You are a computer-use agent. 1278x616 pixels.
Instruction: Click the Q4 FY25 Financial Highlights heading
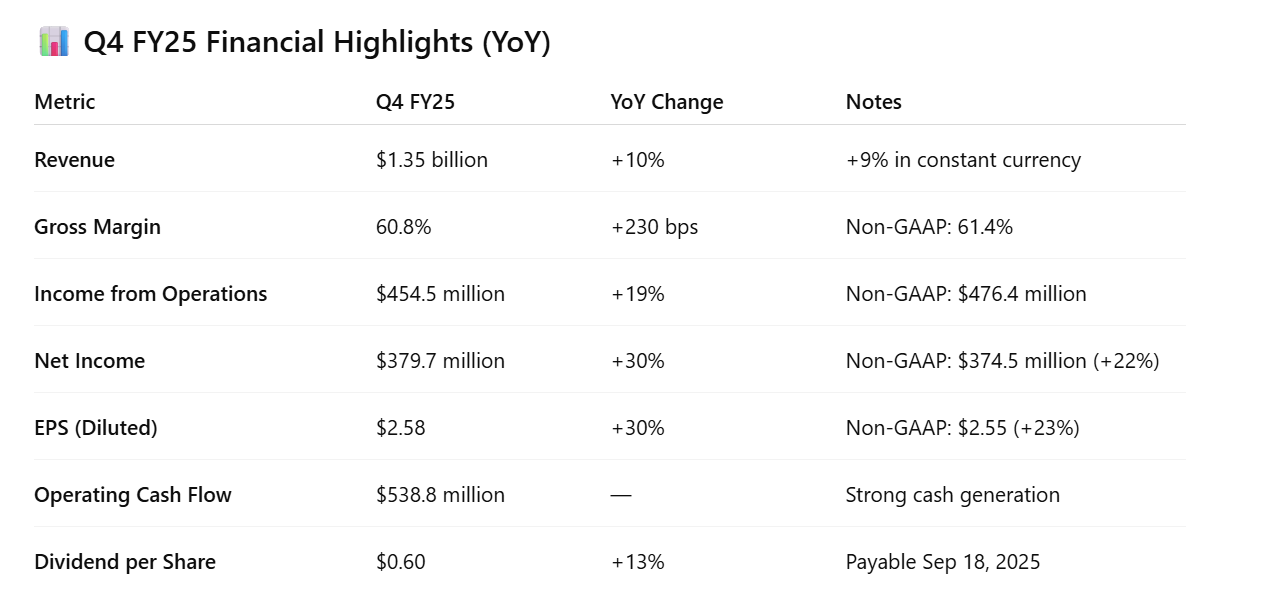316,43
